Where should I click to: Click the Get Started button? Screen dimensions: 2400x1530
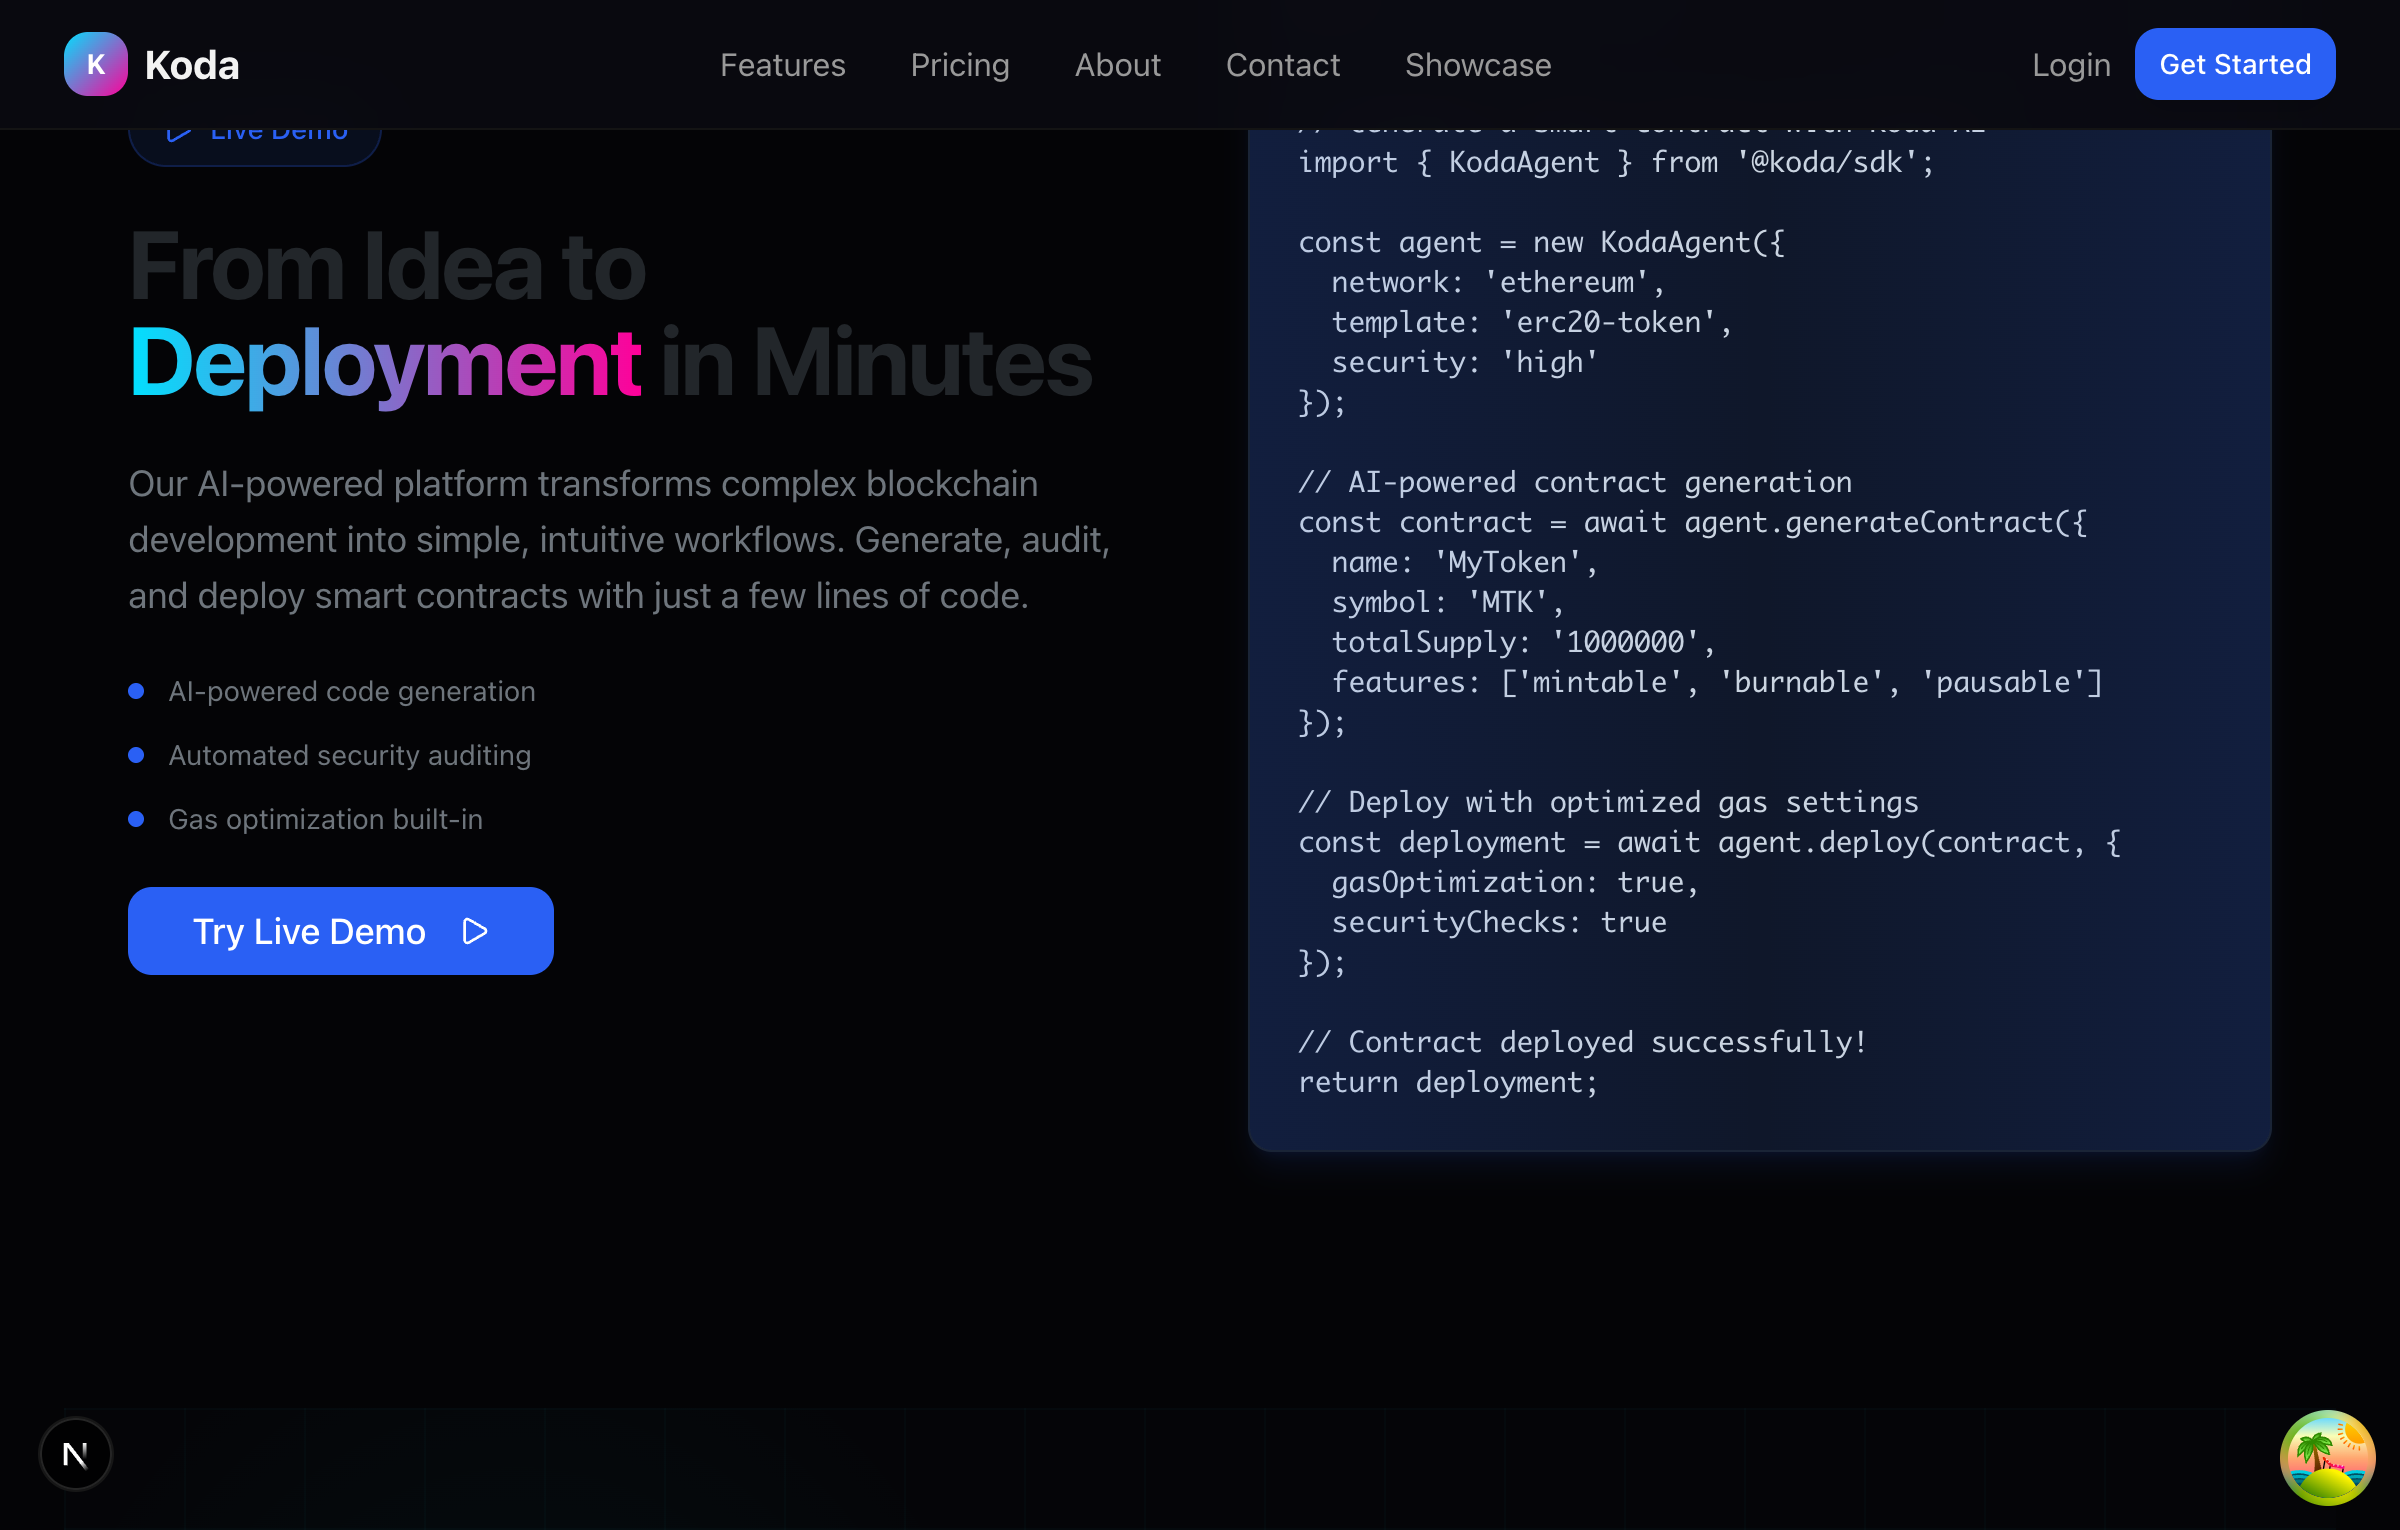(x=2234, y=64)
